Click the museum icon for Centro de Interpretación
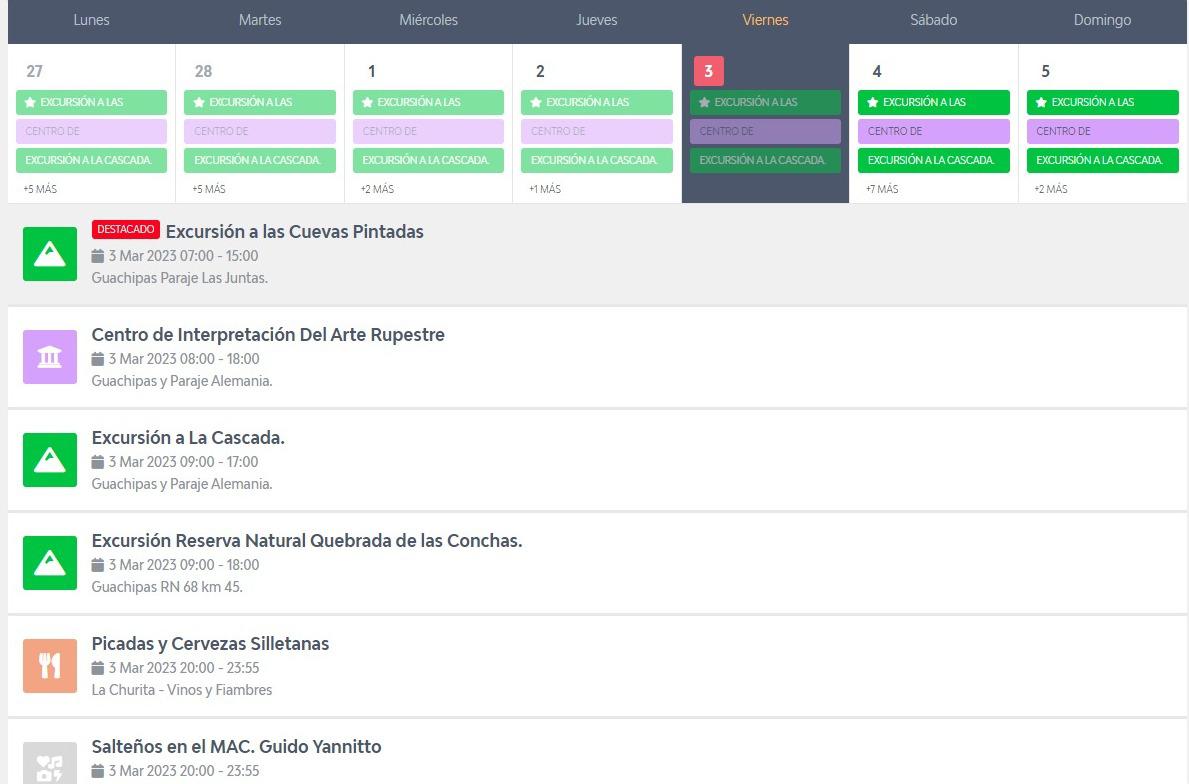Image resolution: width=1189 pixels, height=784 pixels. (50, 357)
